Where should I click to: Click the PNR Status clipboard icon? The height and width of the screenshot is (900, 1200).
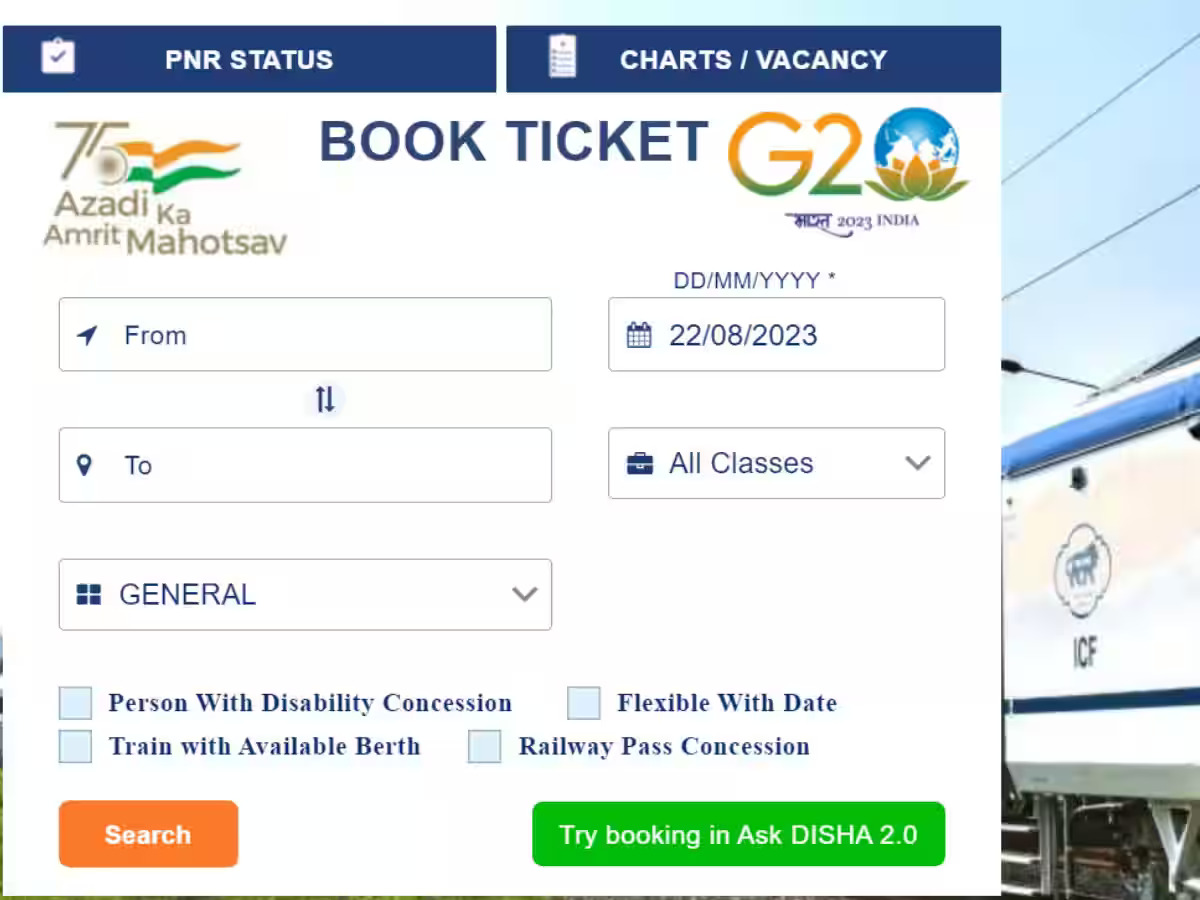coord(58,56)
